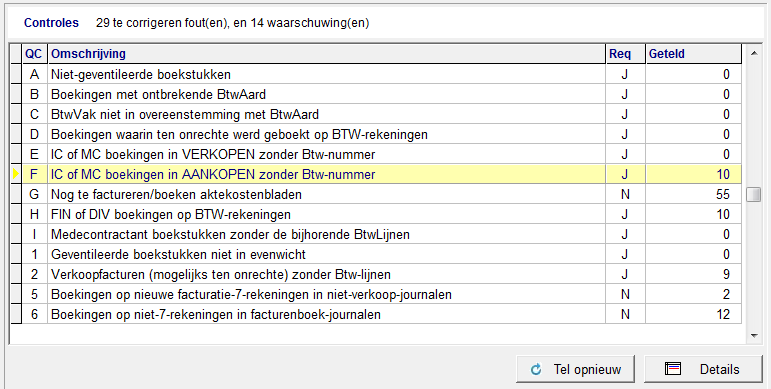
Task: Click the QC column header
Action: tap(34, 54)
